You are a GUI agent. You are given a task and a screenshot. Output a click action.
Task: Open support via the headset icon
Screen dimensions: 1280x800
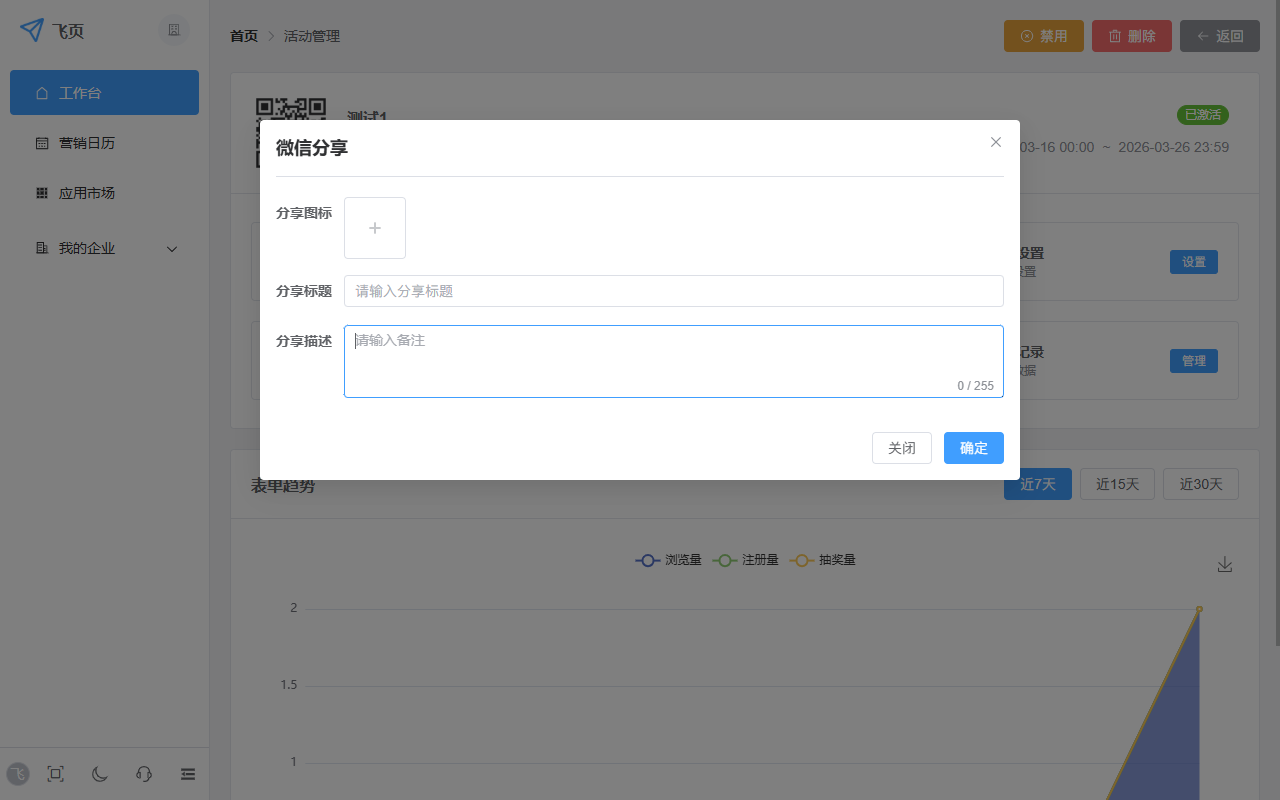(143, 774)
